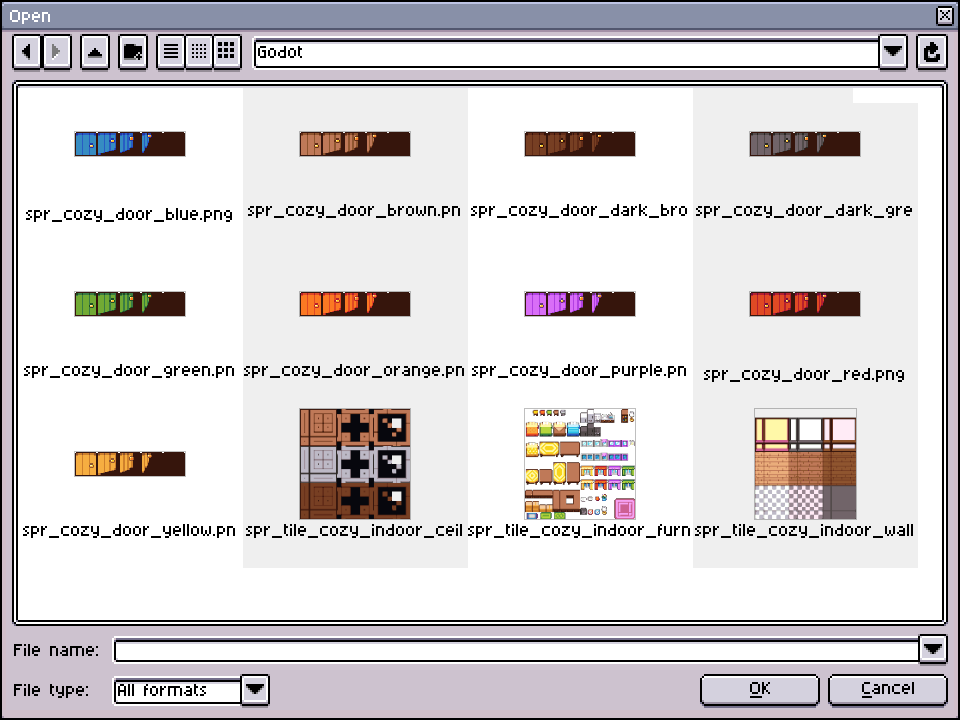Expand the location path dropdown
Image resolution: width=960 pixels, height=720 pixels.
(x=893, y=52)
